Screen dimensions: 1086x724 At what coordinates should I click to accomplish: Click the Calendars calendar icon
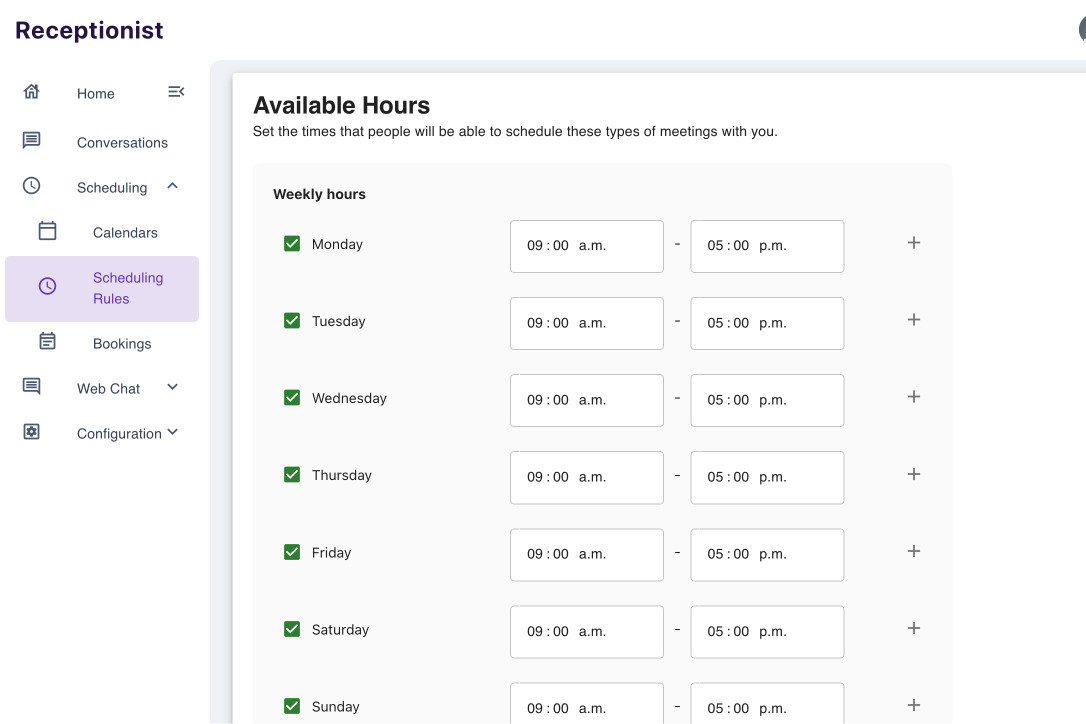[x=47, y=229]
